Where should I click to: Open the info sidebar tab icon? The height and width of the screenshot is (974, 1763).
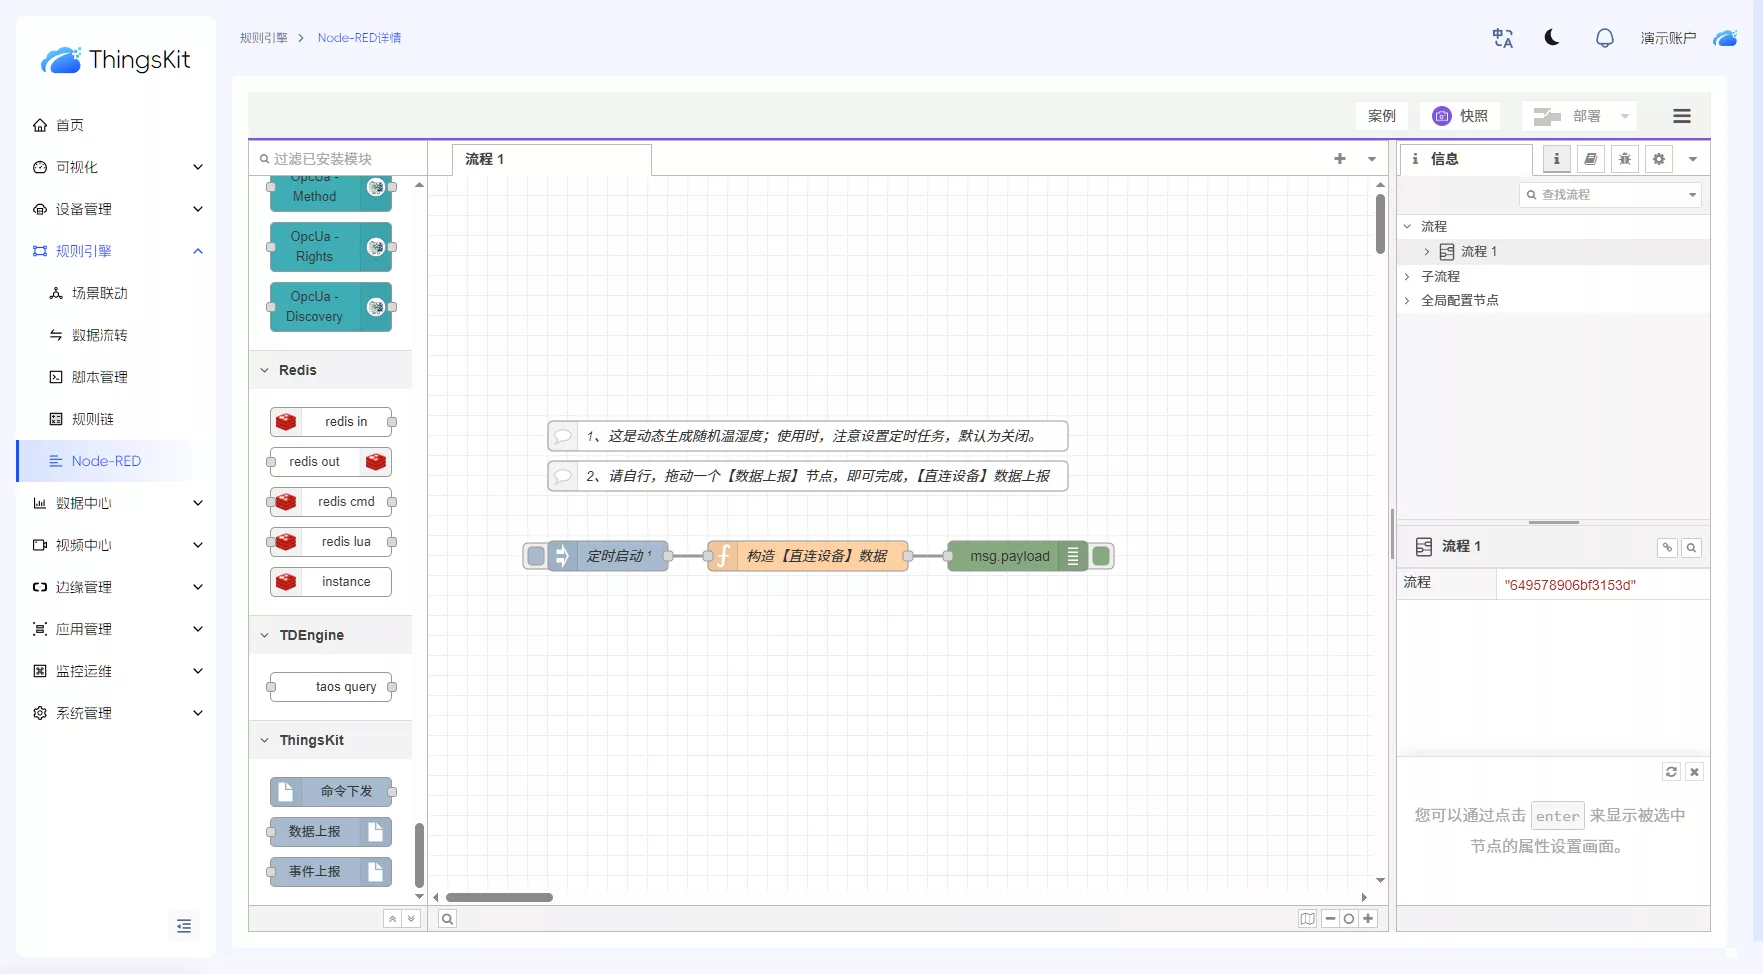pos(1556,159)
